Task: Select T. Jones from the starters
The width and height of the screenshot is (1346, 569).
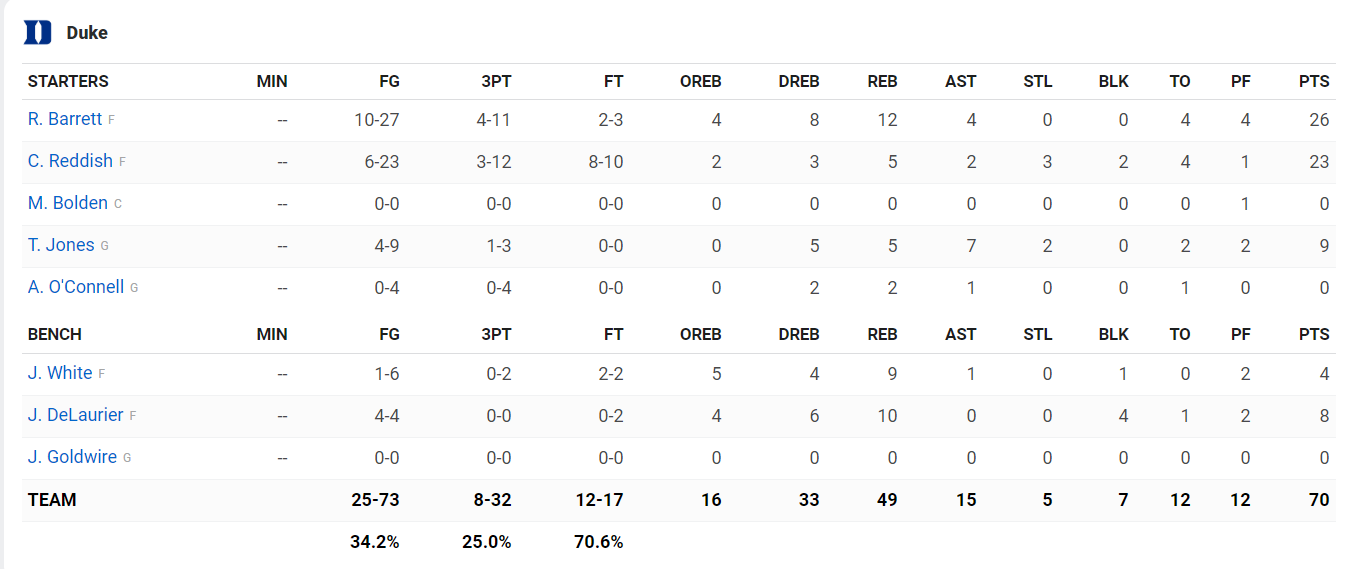Action: click(61, 245)
